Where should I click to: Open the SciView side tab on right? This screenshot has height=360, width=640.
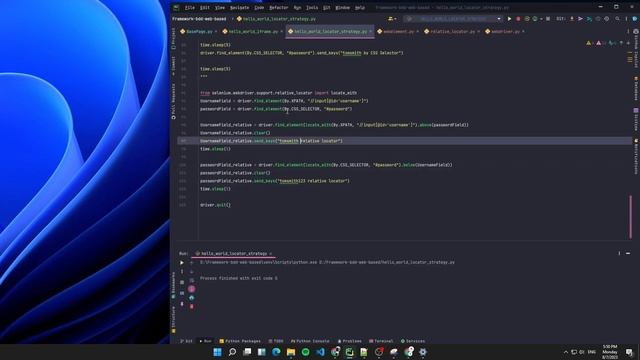(636, 119)
